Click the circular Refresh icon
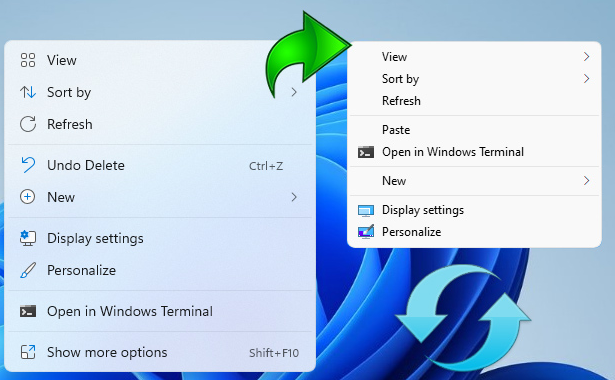The height and width of the screenshot is (380, 615). [x=28, y=124]
